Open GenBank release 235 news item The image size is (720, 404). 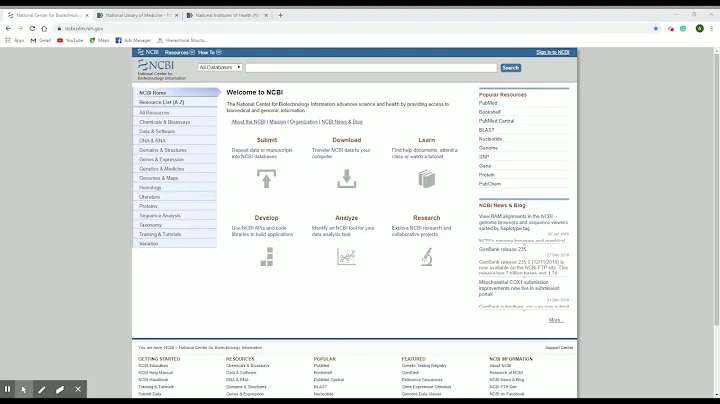pos(502,249)
